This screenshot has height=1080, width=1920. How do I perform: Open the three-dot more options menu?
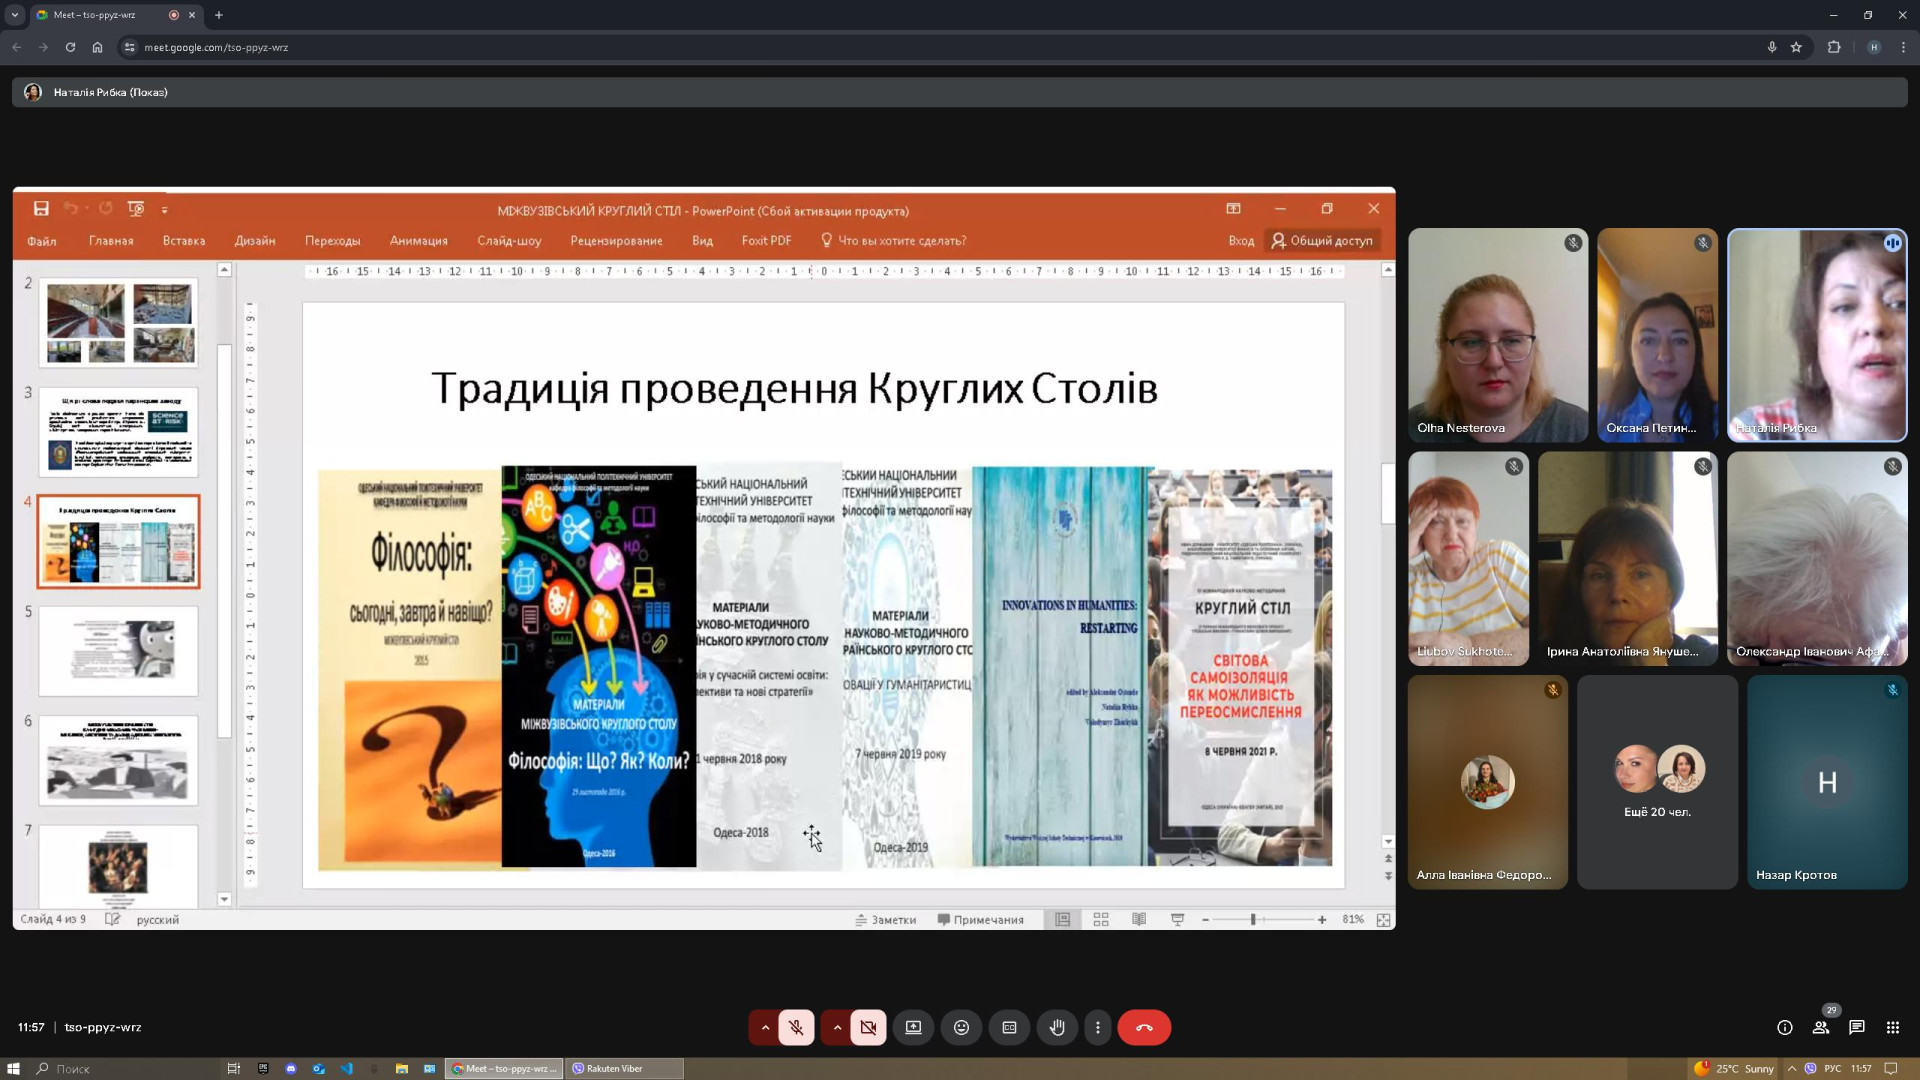(1098, 1027)
